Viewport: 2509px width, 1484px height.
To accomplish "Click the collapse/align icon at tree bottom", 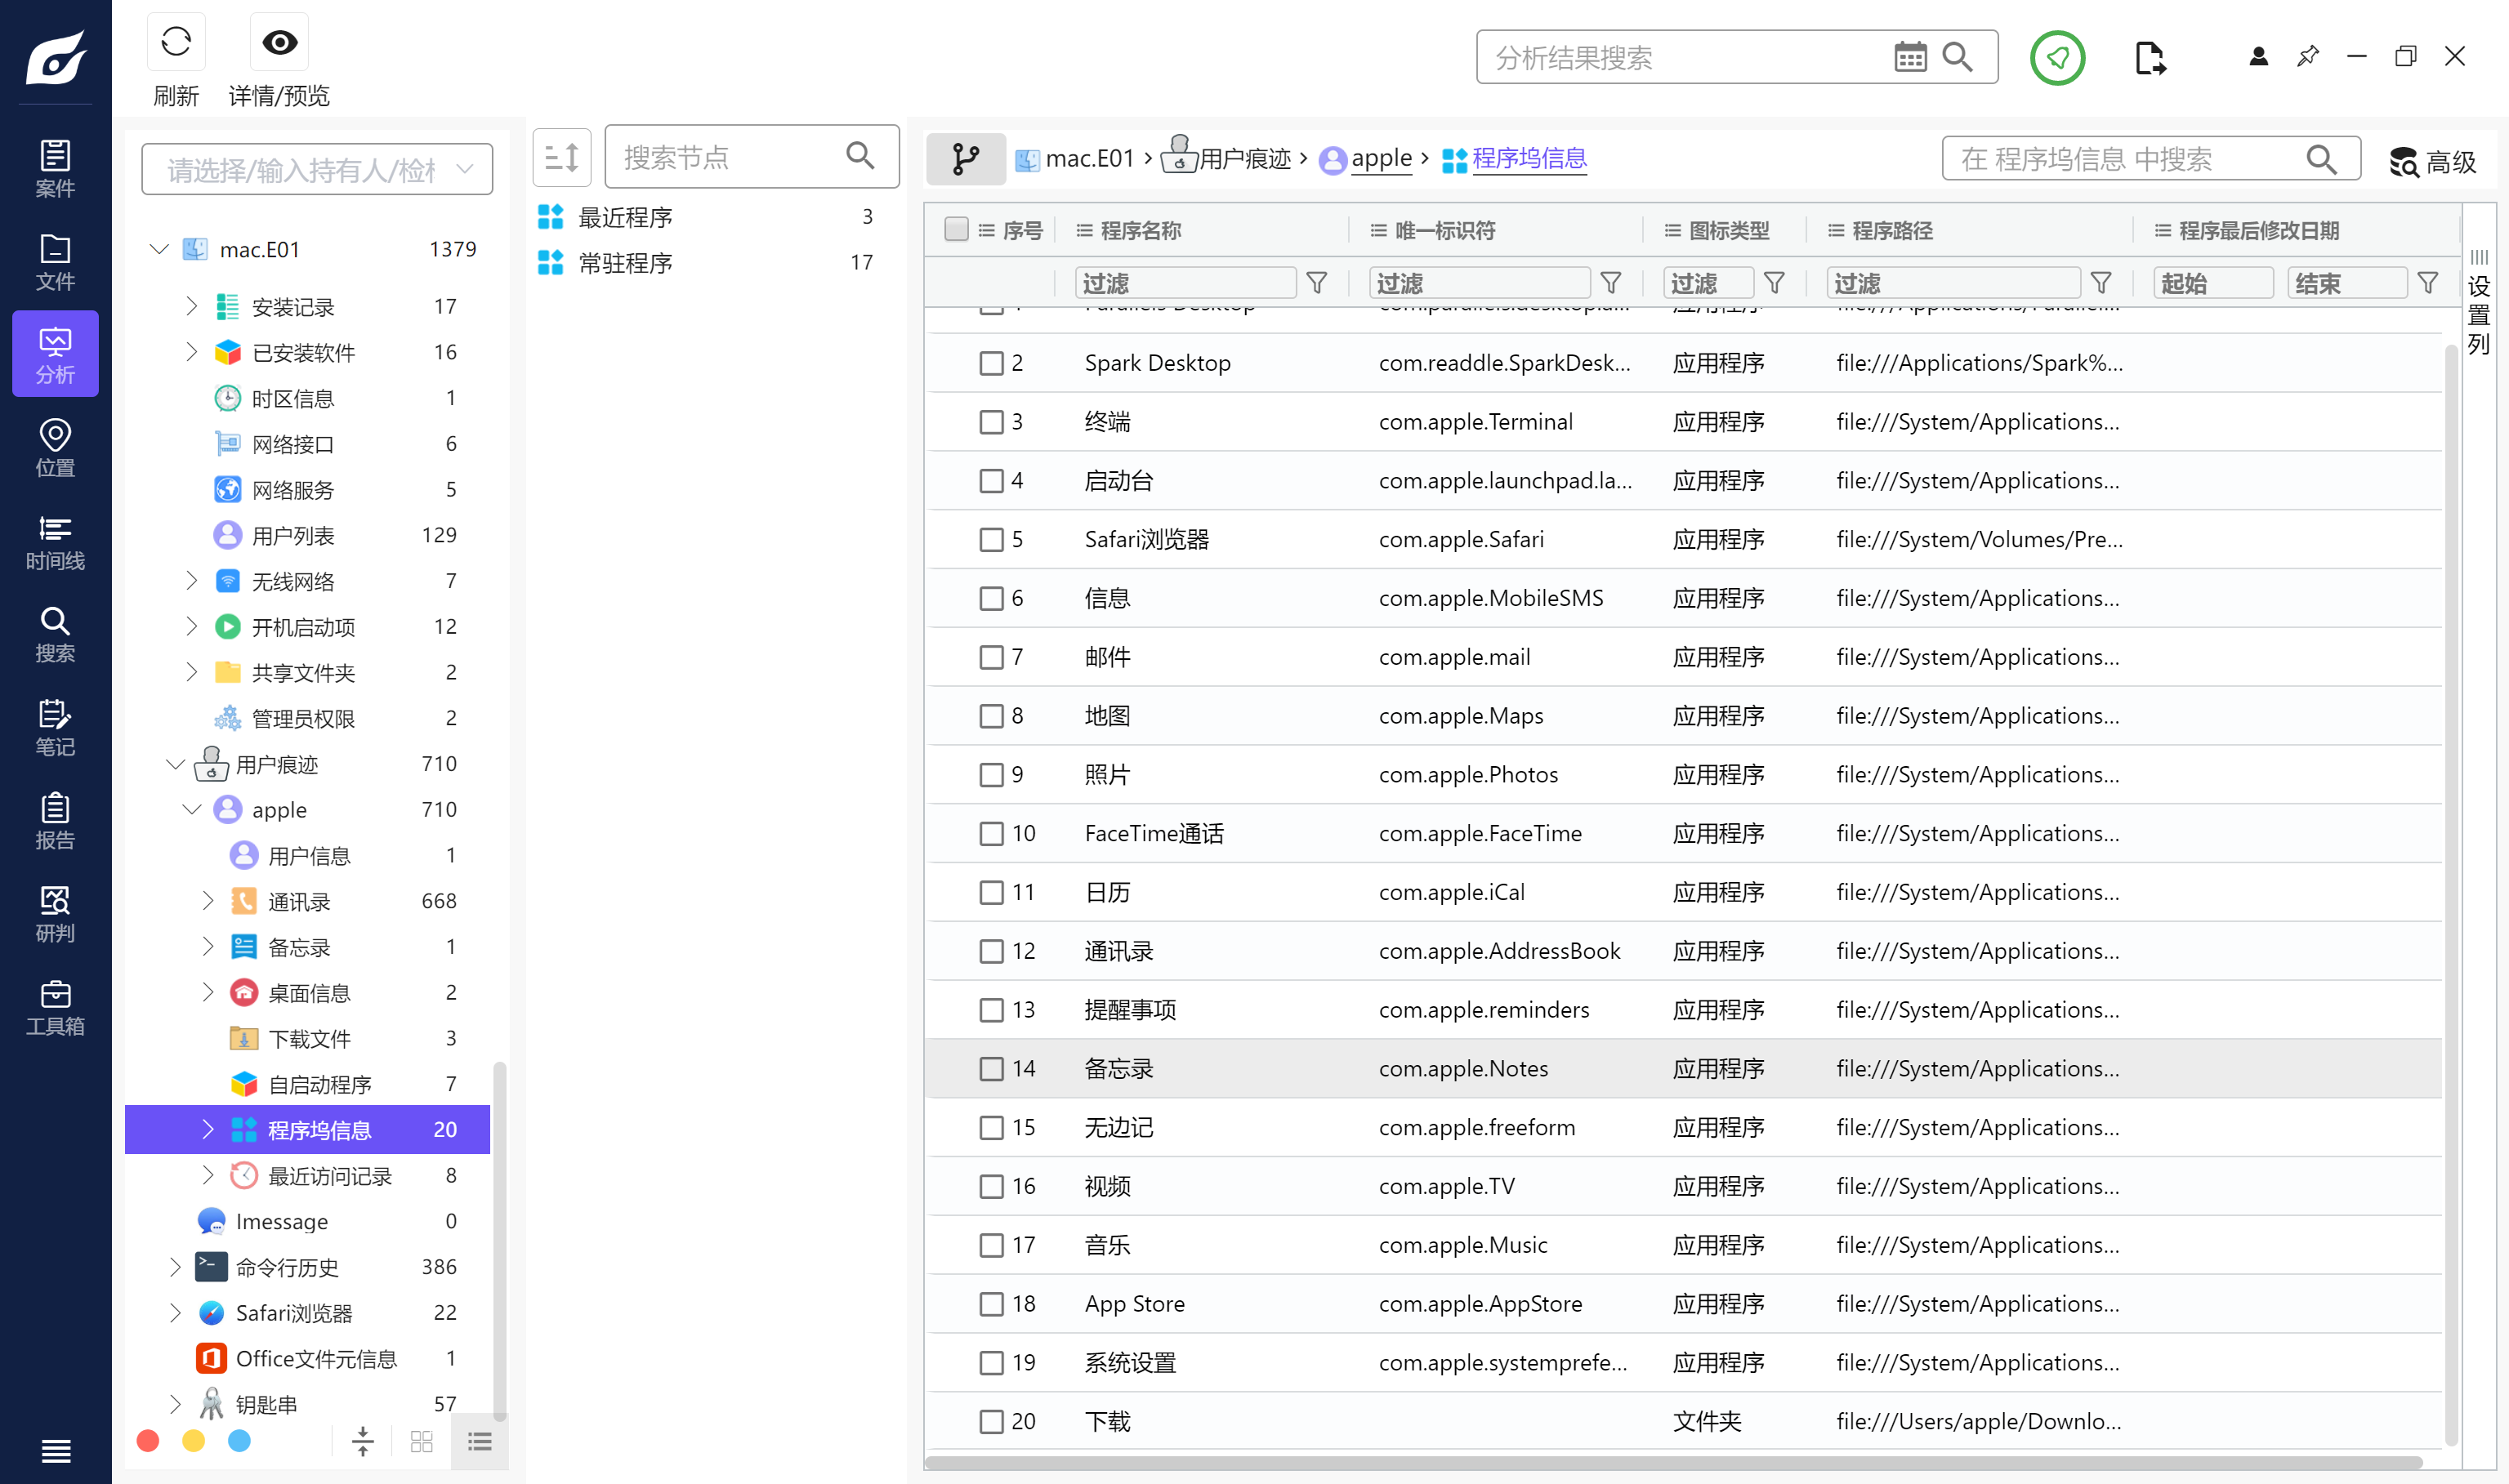I will 363,1441.
